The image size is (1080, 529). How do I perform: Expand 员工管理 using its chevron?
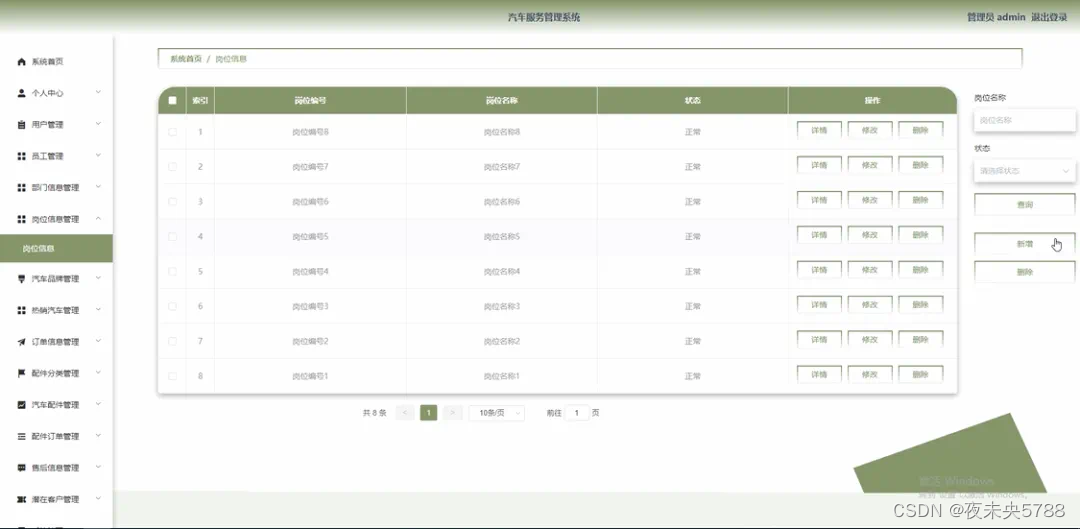[x=98, y=155]
